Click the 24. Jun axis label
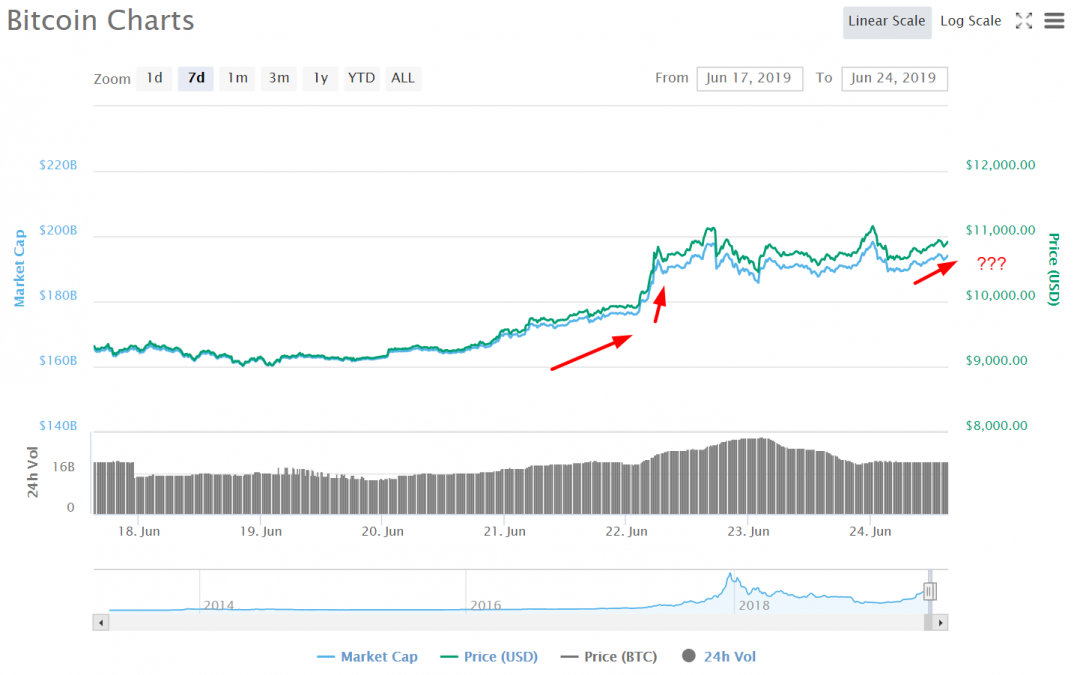This screenshot has height=675, width=1080. 870,532
